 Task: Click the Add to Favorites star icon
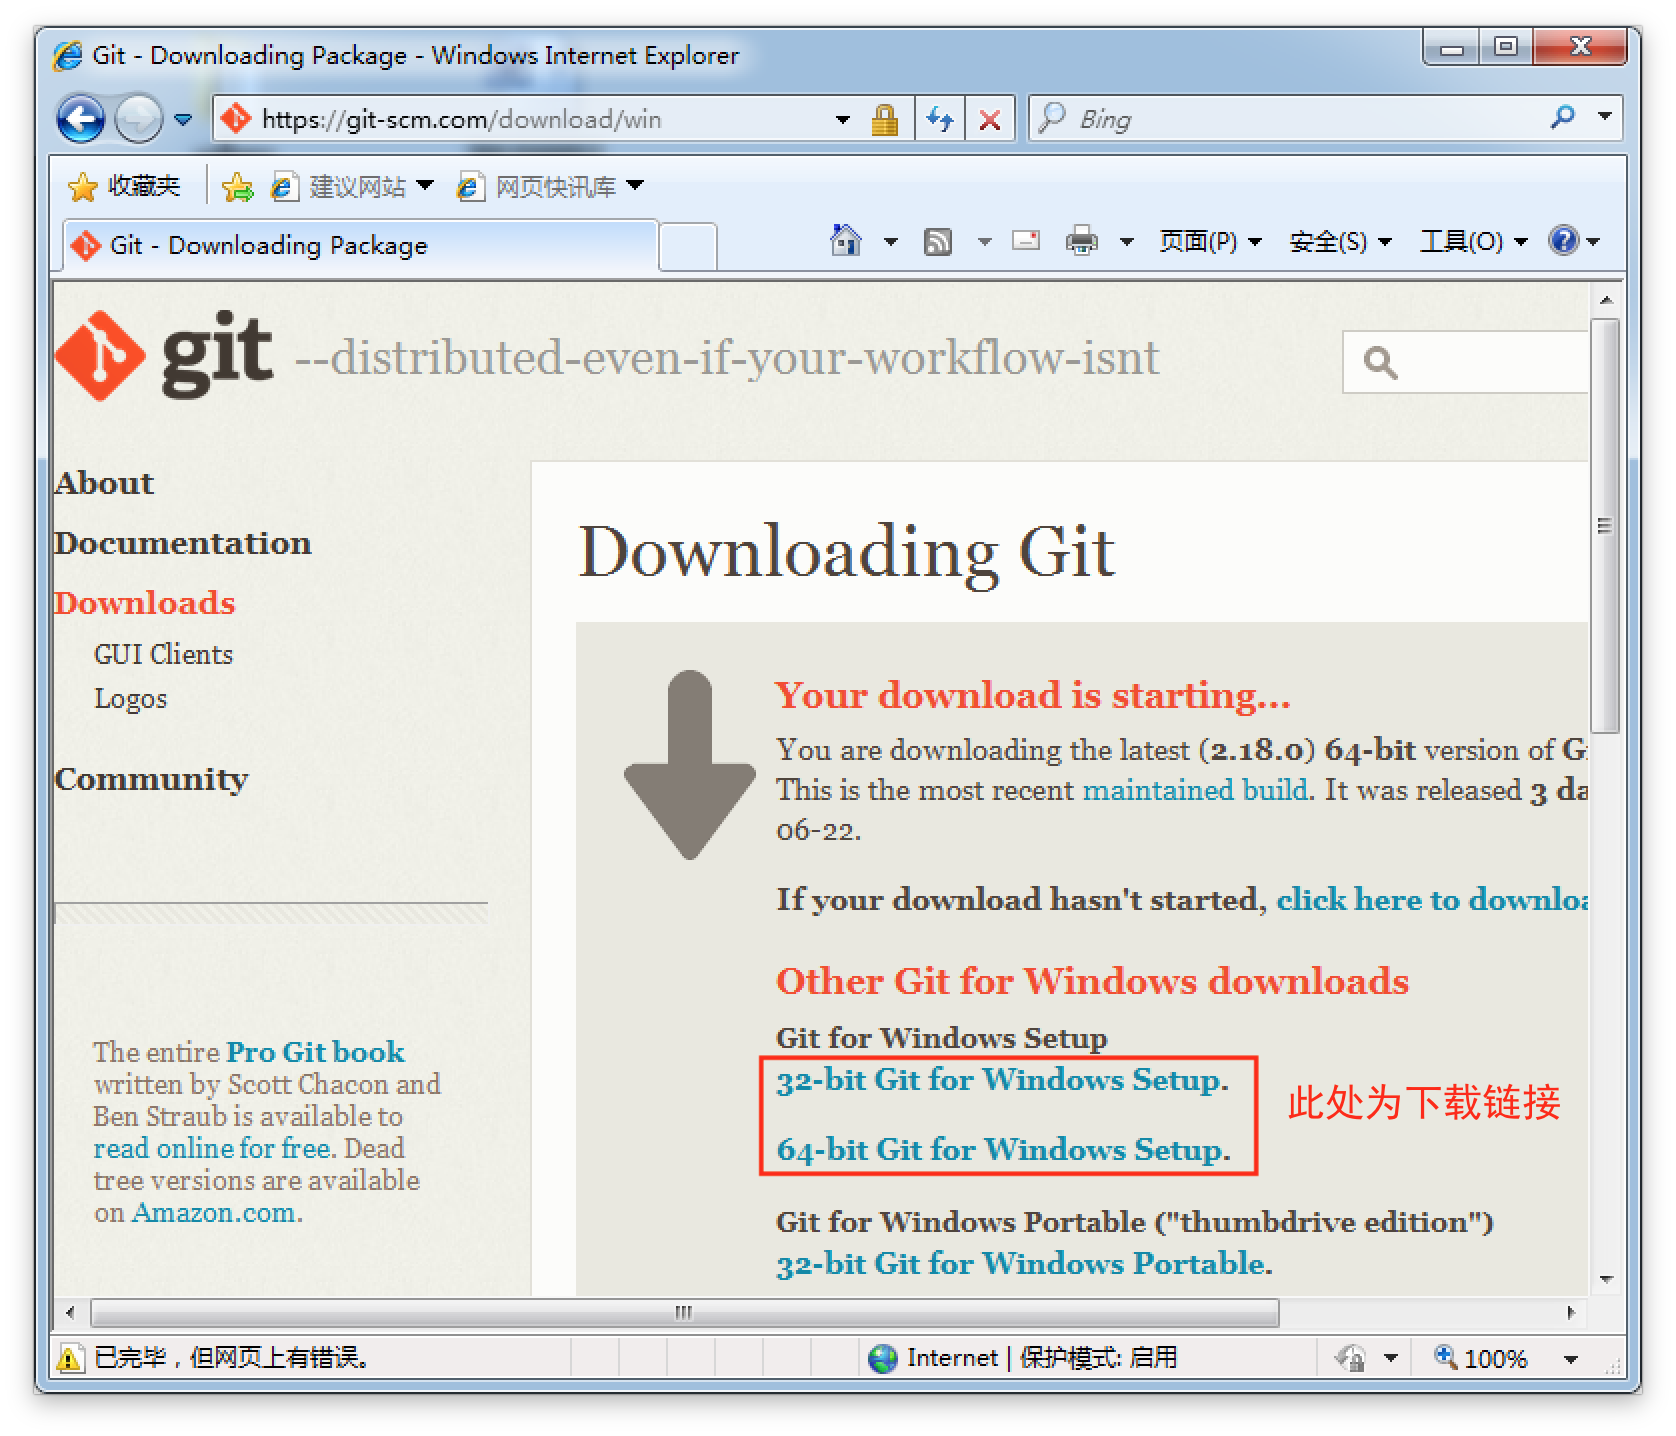point(237,187)
